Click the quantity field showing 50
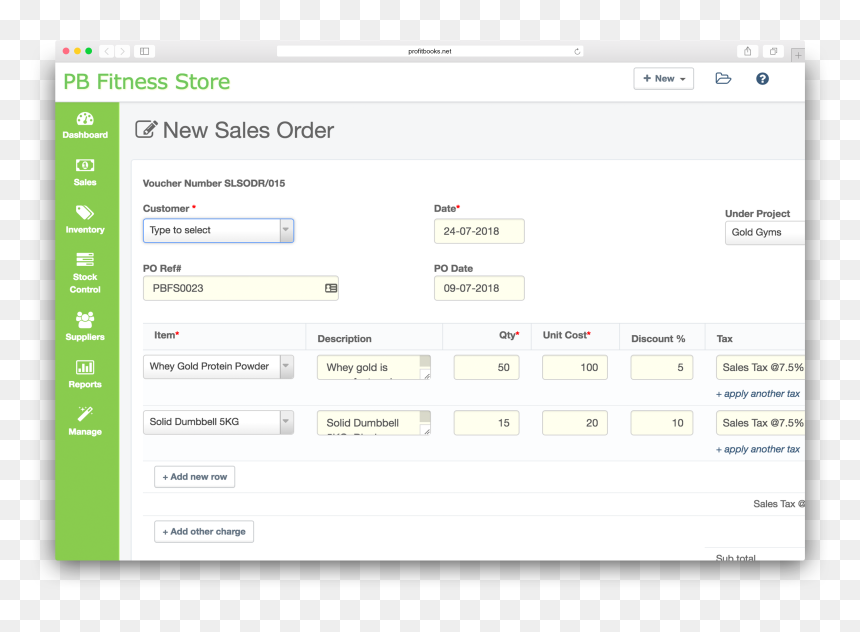 pyautogui.click(x=486, y=368)
